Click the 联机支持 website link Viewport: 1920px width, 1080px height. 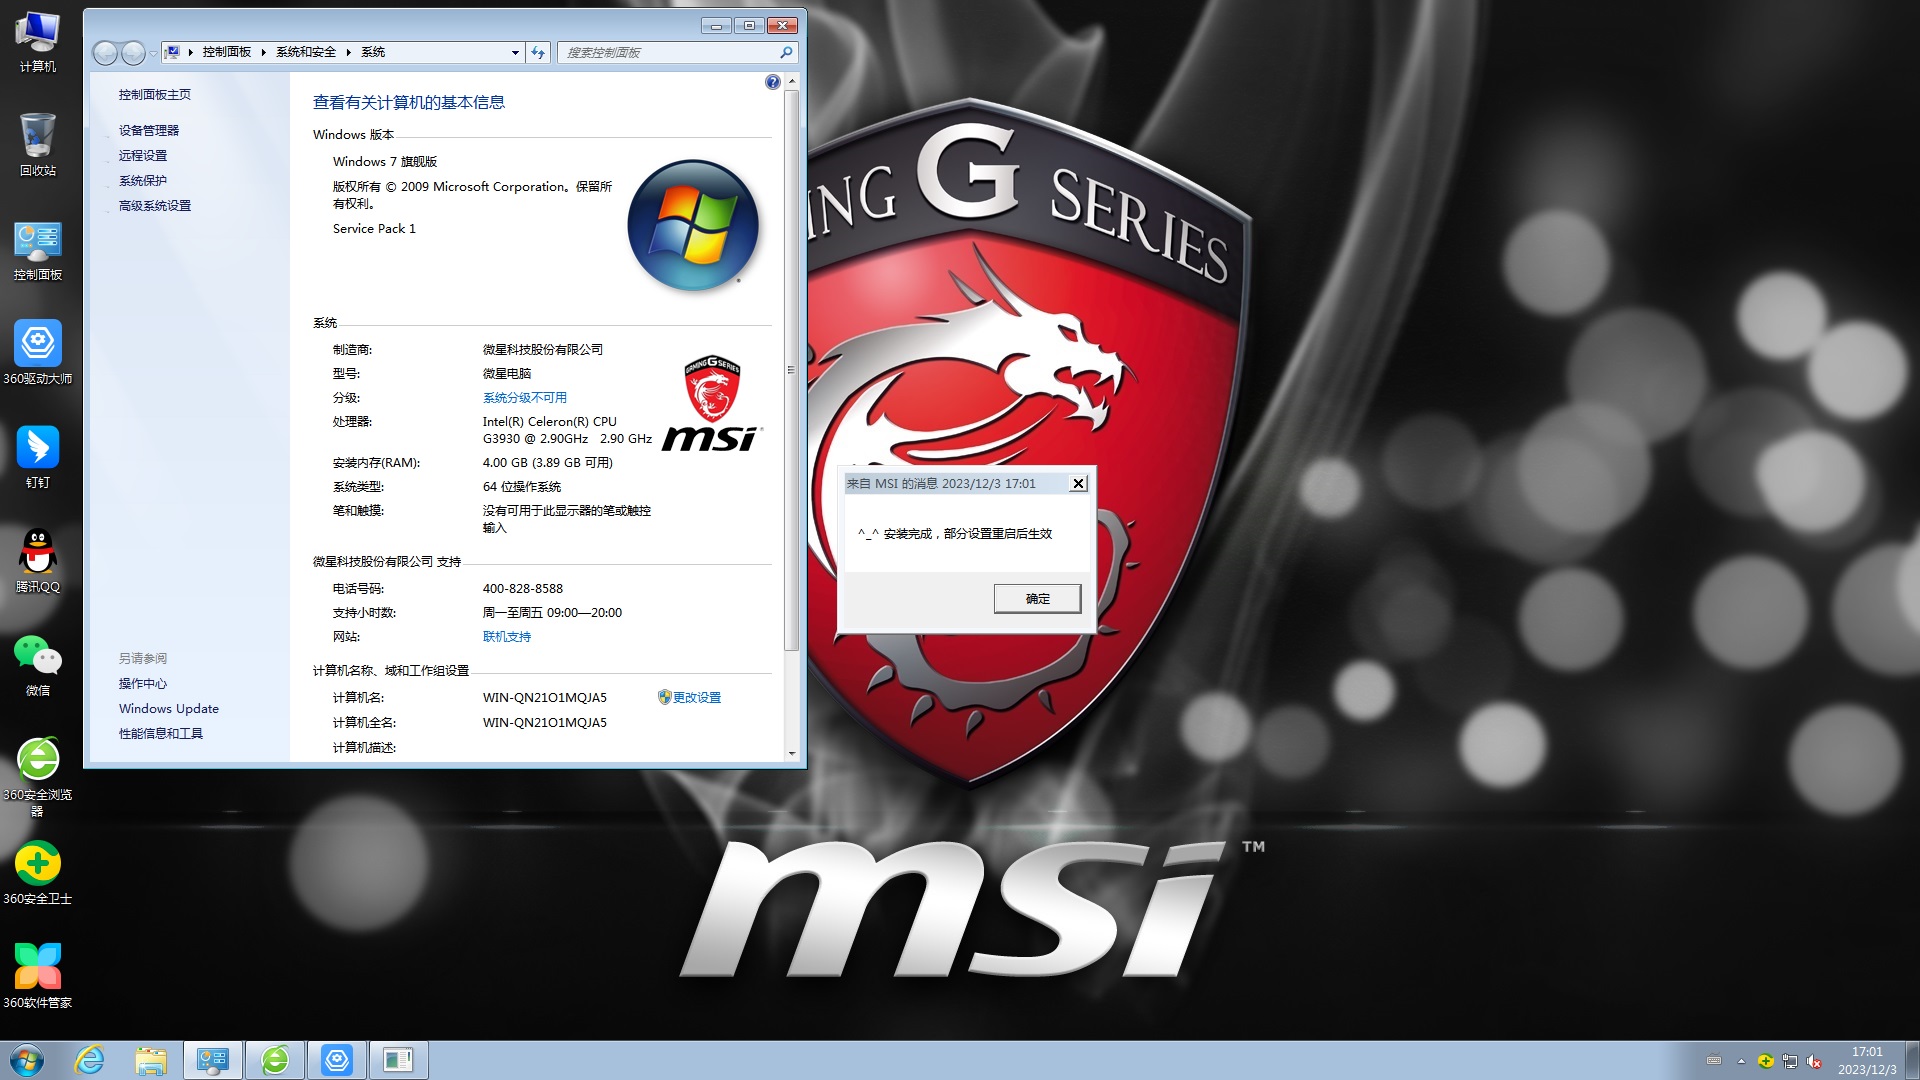(x=507, y=637)
